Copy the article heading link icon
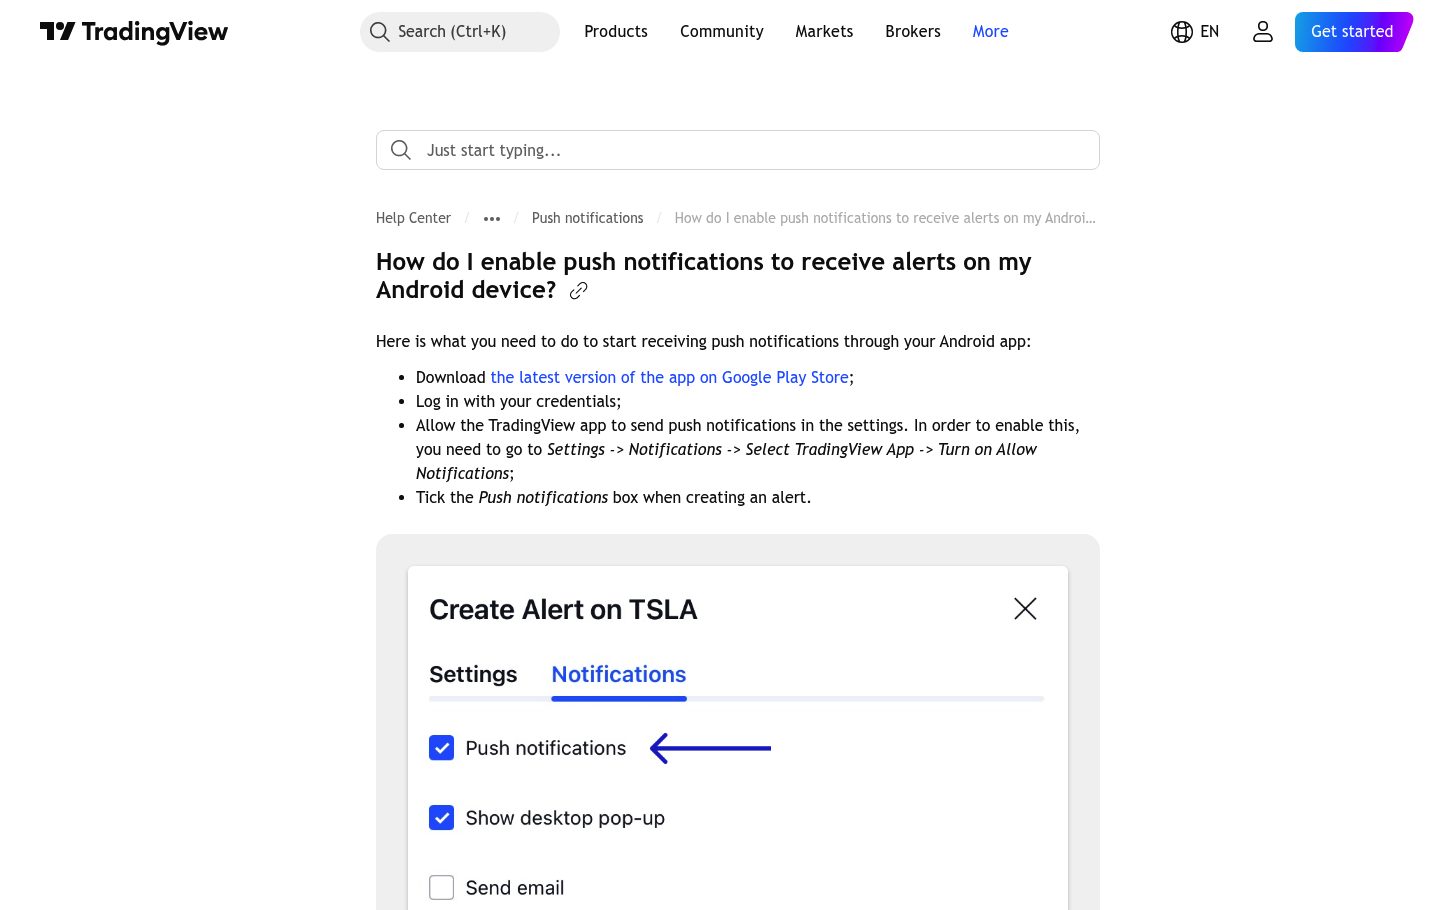Image resolution: width=1456 pixels, height=910 pixels. click(578, 291)
